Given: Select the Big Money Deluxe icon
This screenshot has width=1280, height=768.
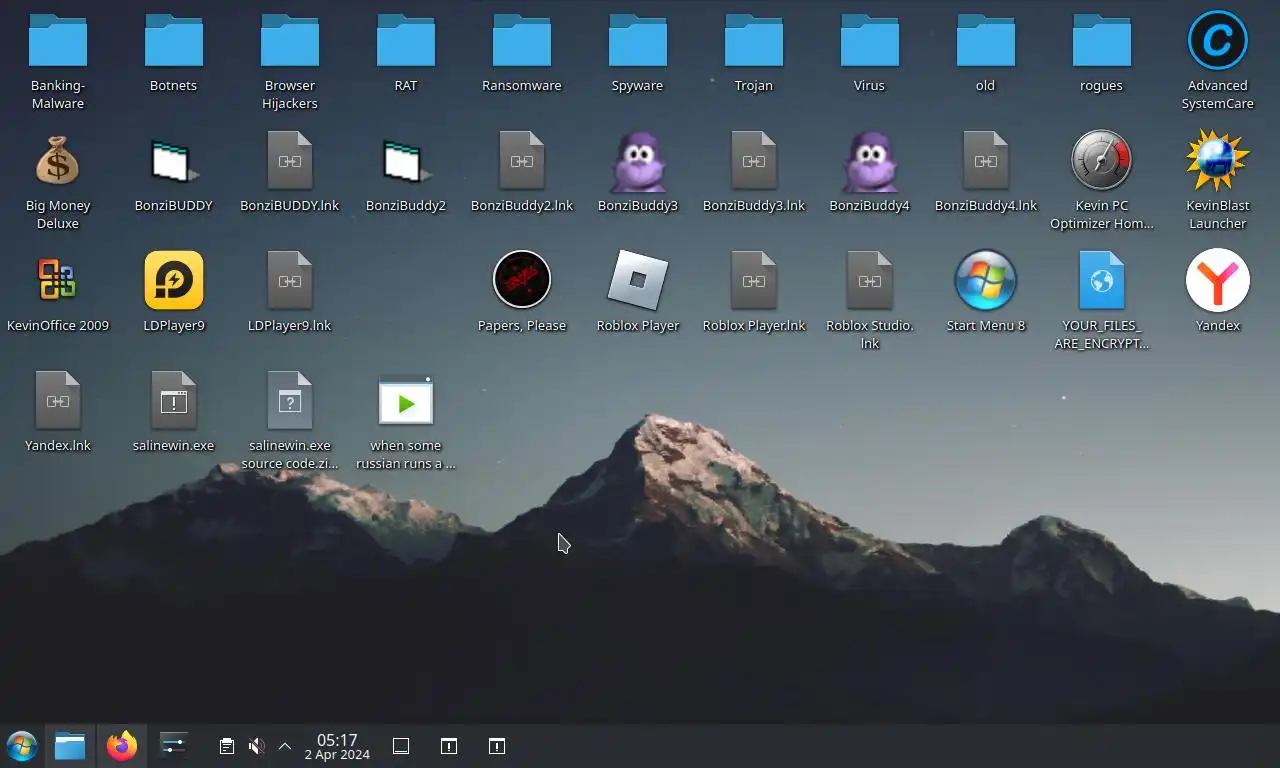Looking at the screenshot, I should (x=58, y=161).
